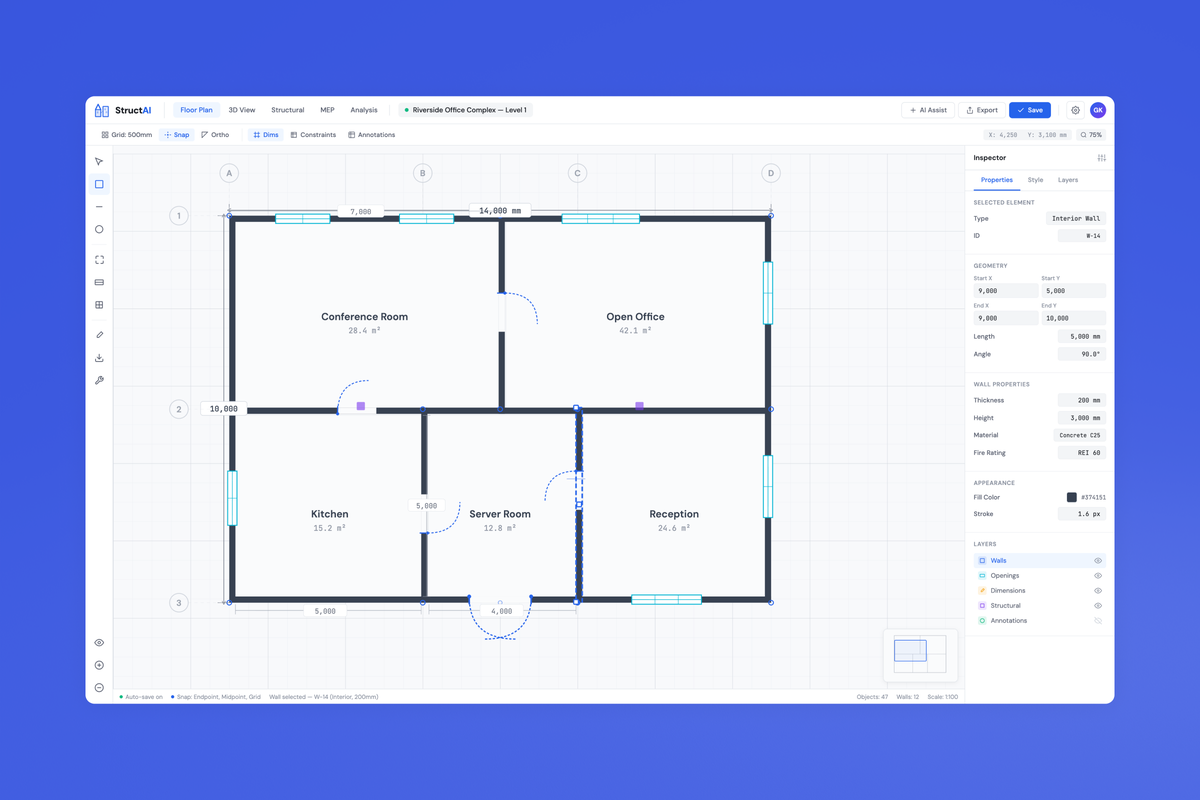
Task: Open the zoom level dropdown at 75%
Action: 1089,134
